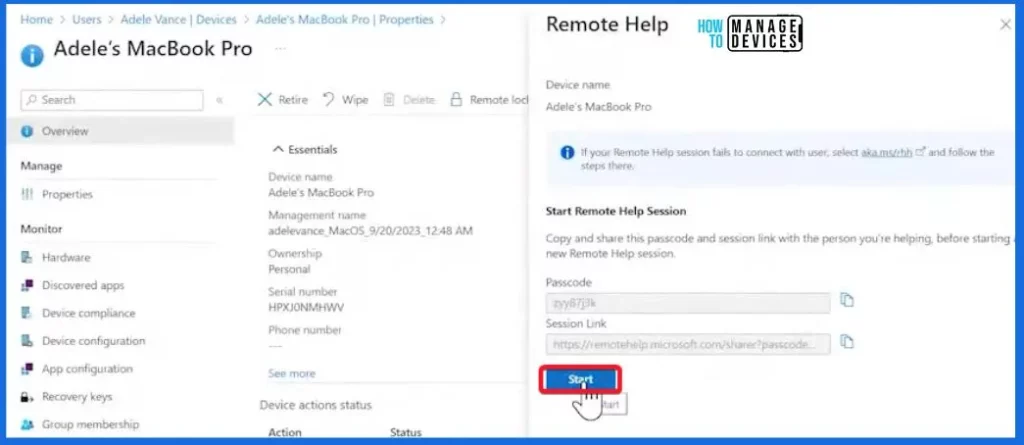Open Hardware under Monitor
1024x445 pixels.
click(x=66, y=257)
